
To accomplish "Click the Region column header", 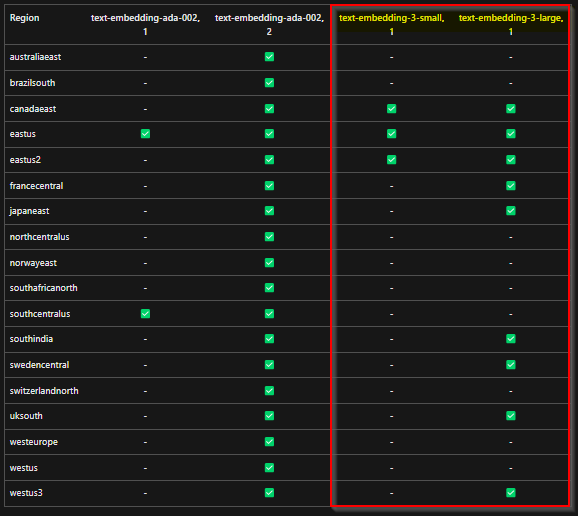I will coord(24,18).
